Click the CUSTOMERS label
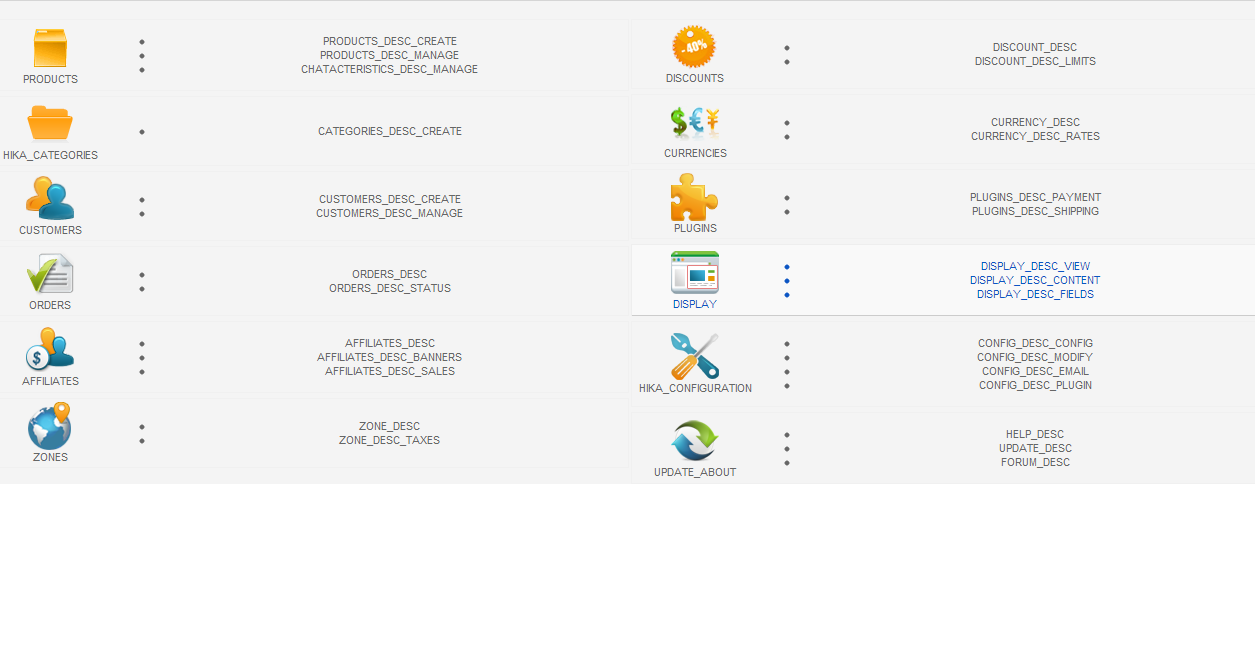Image resolution: width=1255 pixels, height=648 pixels. click(x=50, y=230)
